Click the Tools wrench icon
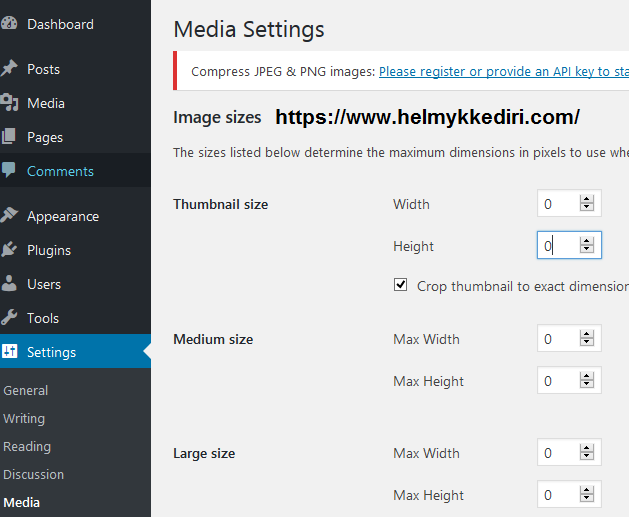629x517 pixels. pyautogui.click(x=10, y=318)
